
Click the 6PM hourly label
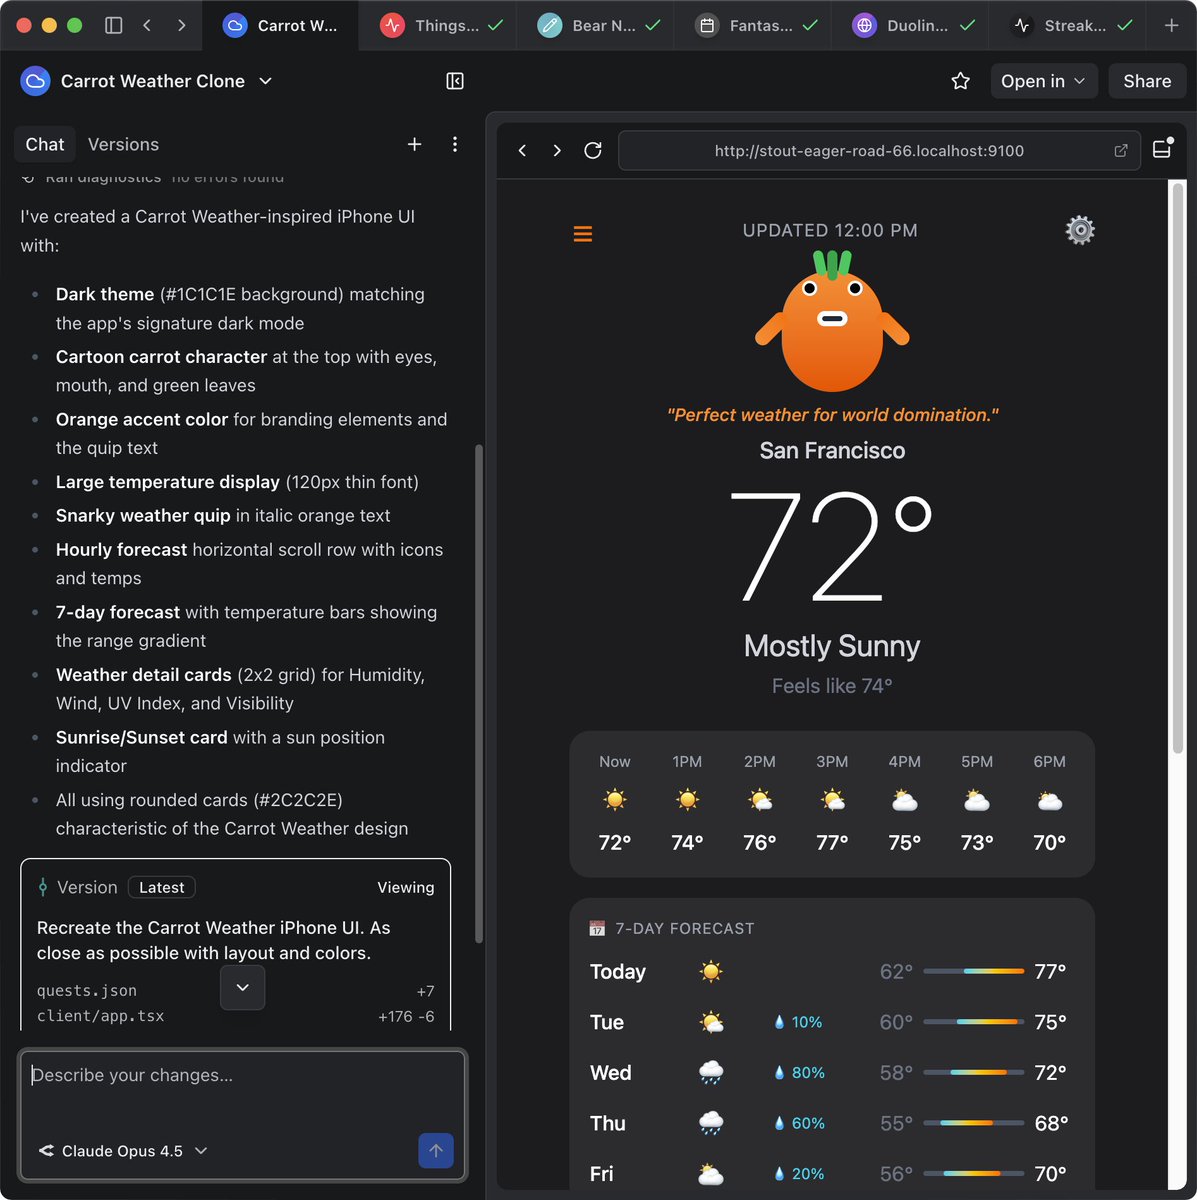1049,762
